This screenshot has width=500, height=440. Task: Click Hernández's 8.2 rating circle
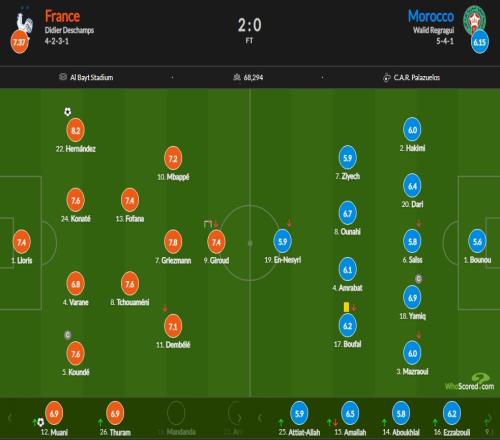coord(75,130)
